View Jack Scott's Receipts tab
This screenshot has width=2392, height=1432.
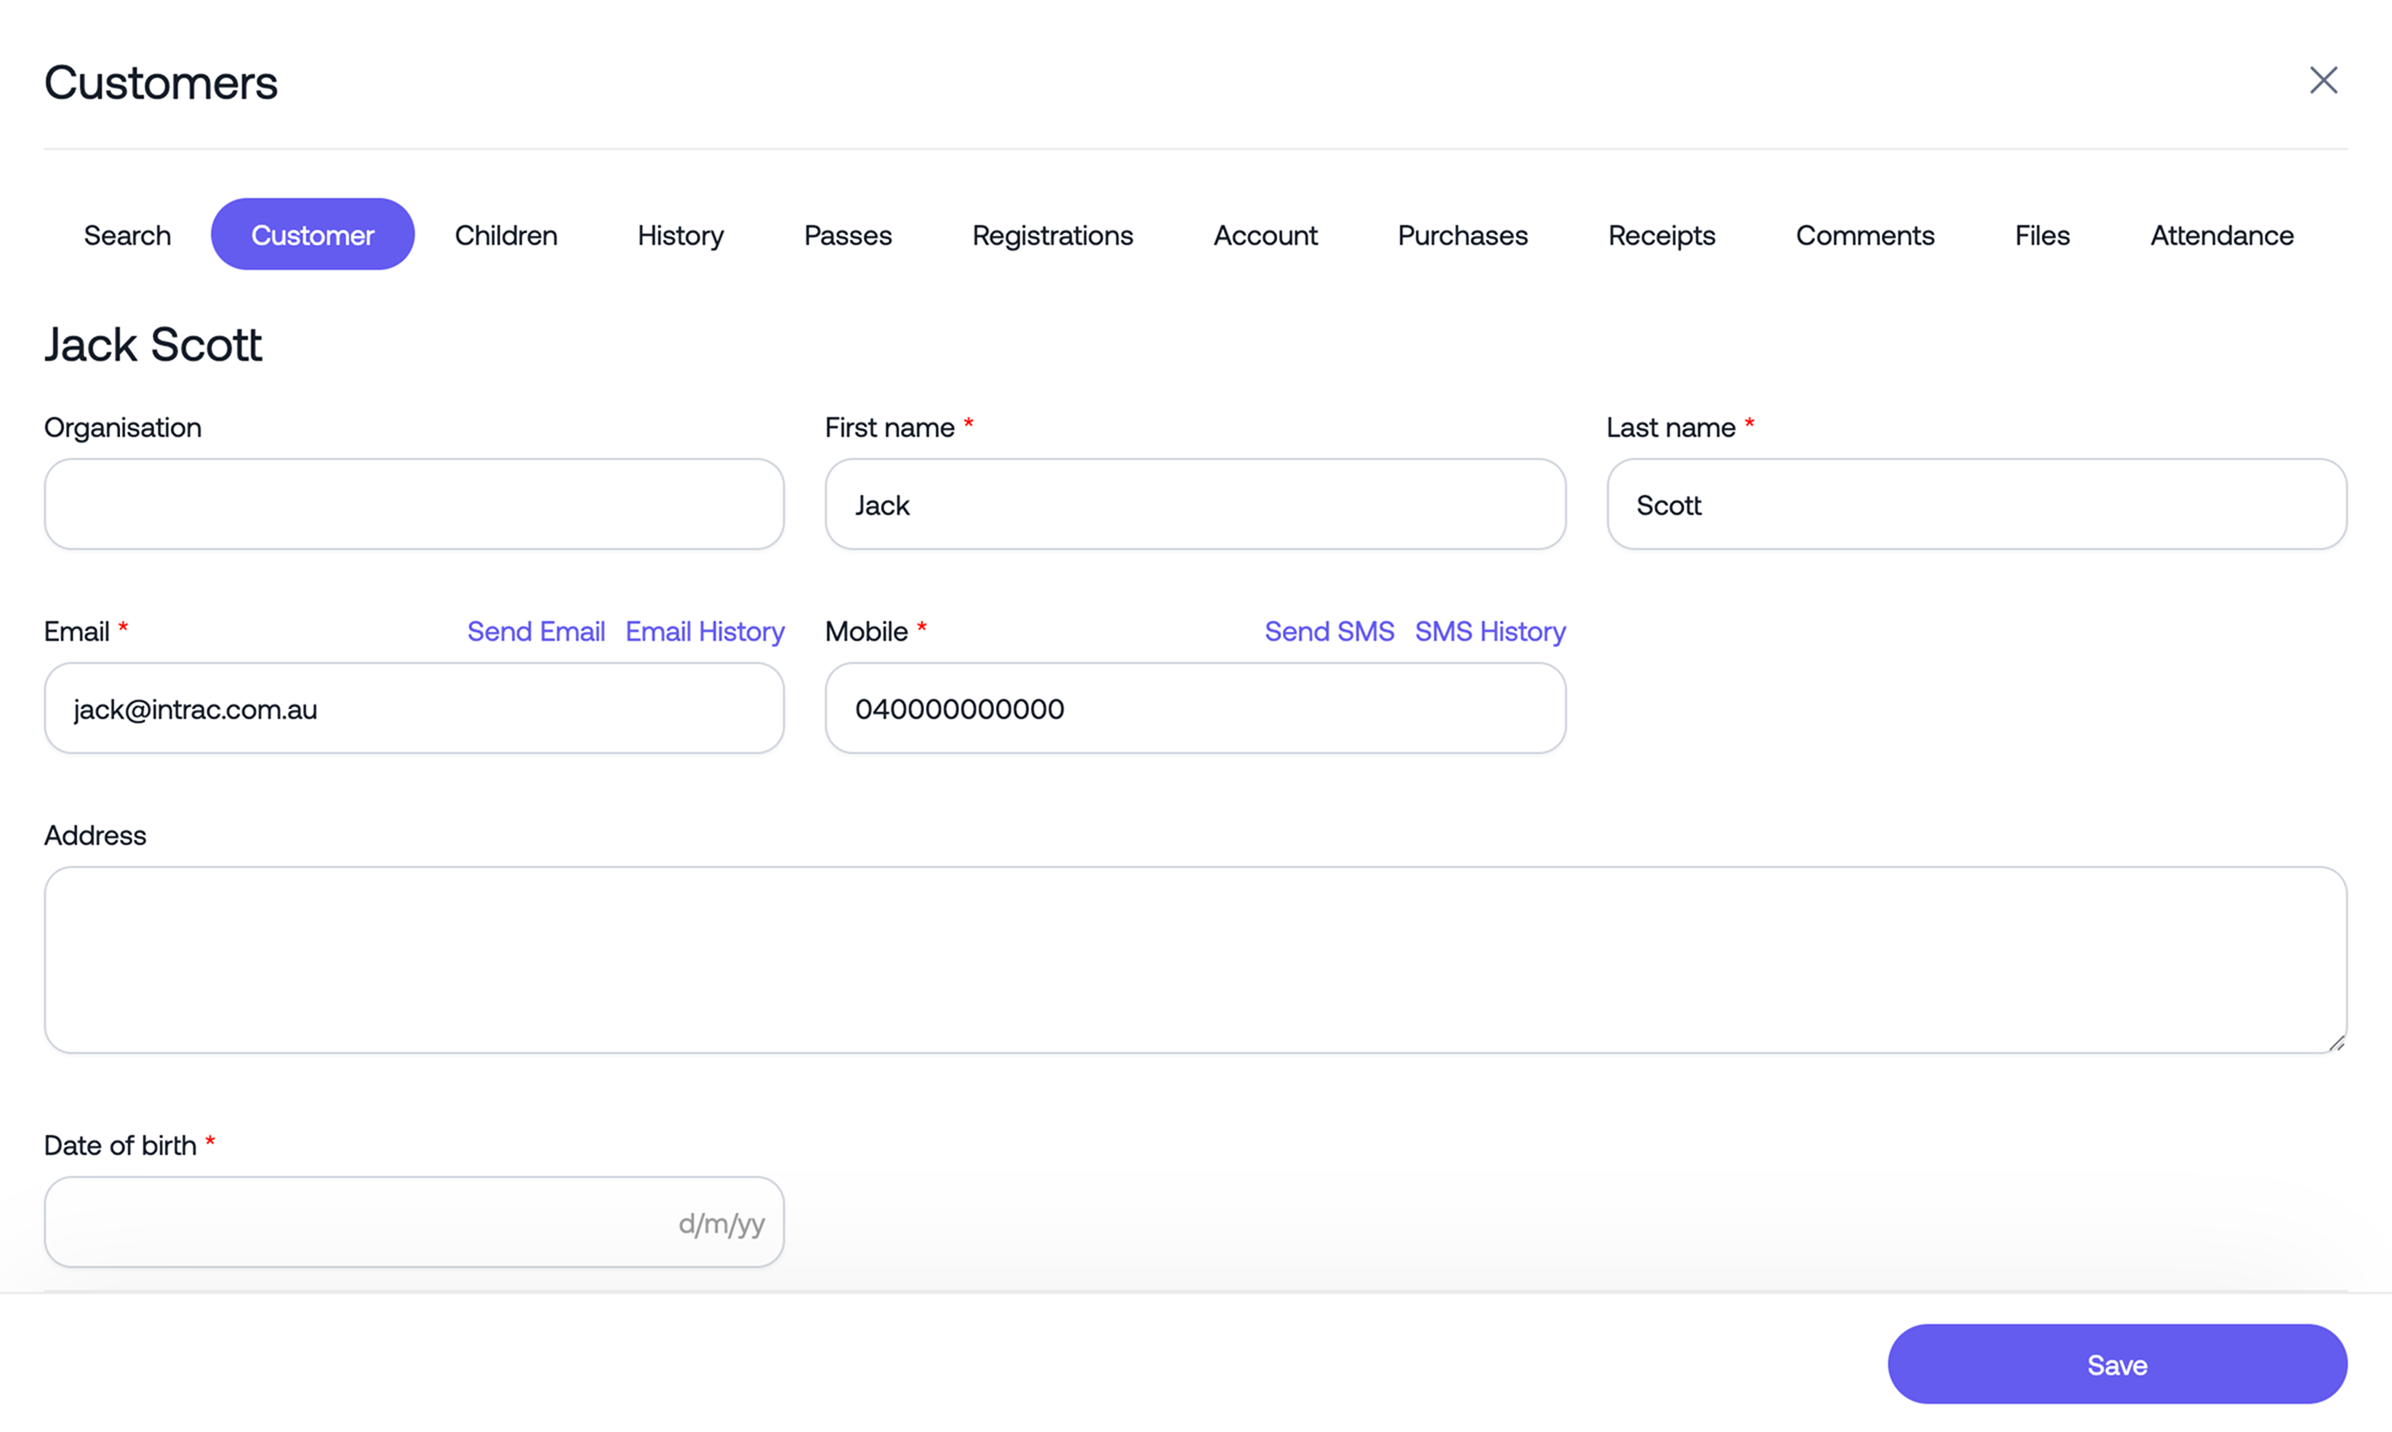(x=1661, y=234)
